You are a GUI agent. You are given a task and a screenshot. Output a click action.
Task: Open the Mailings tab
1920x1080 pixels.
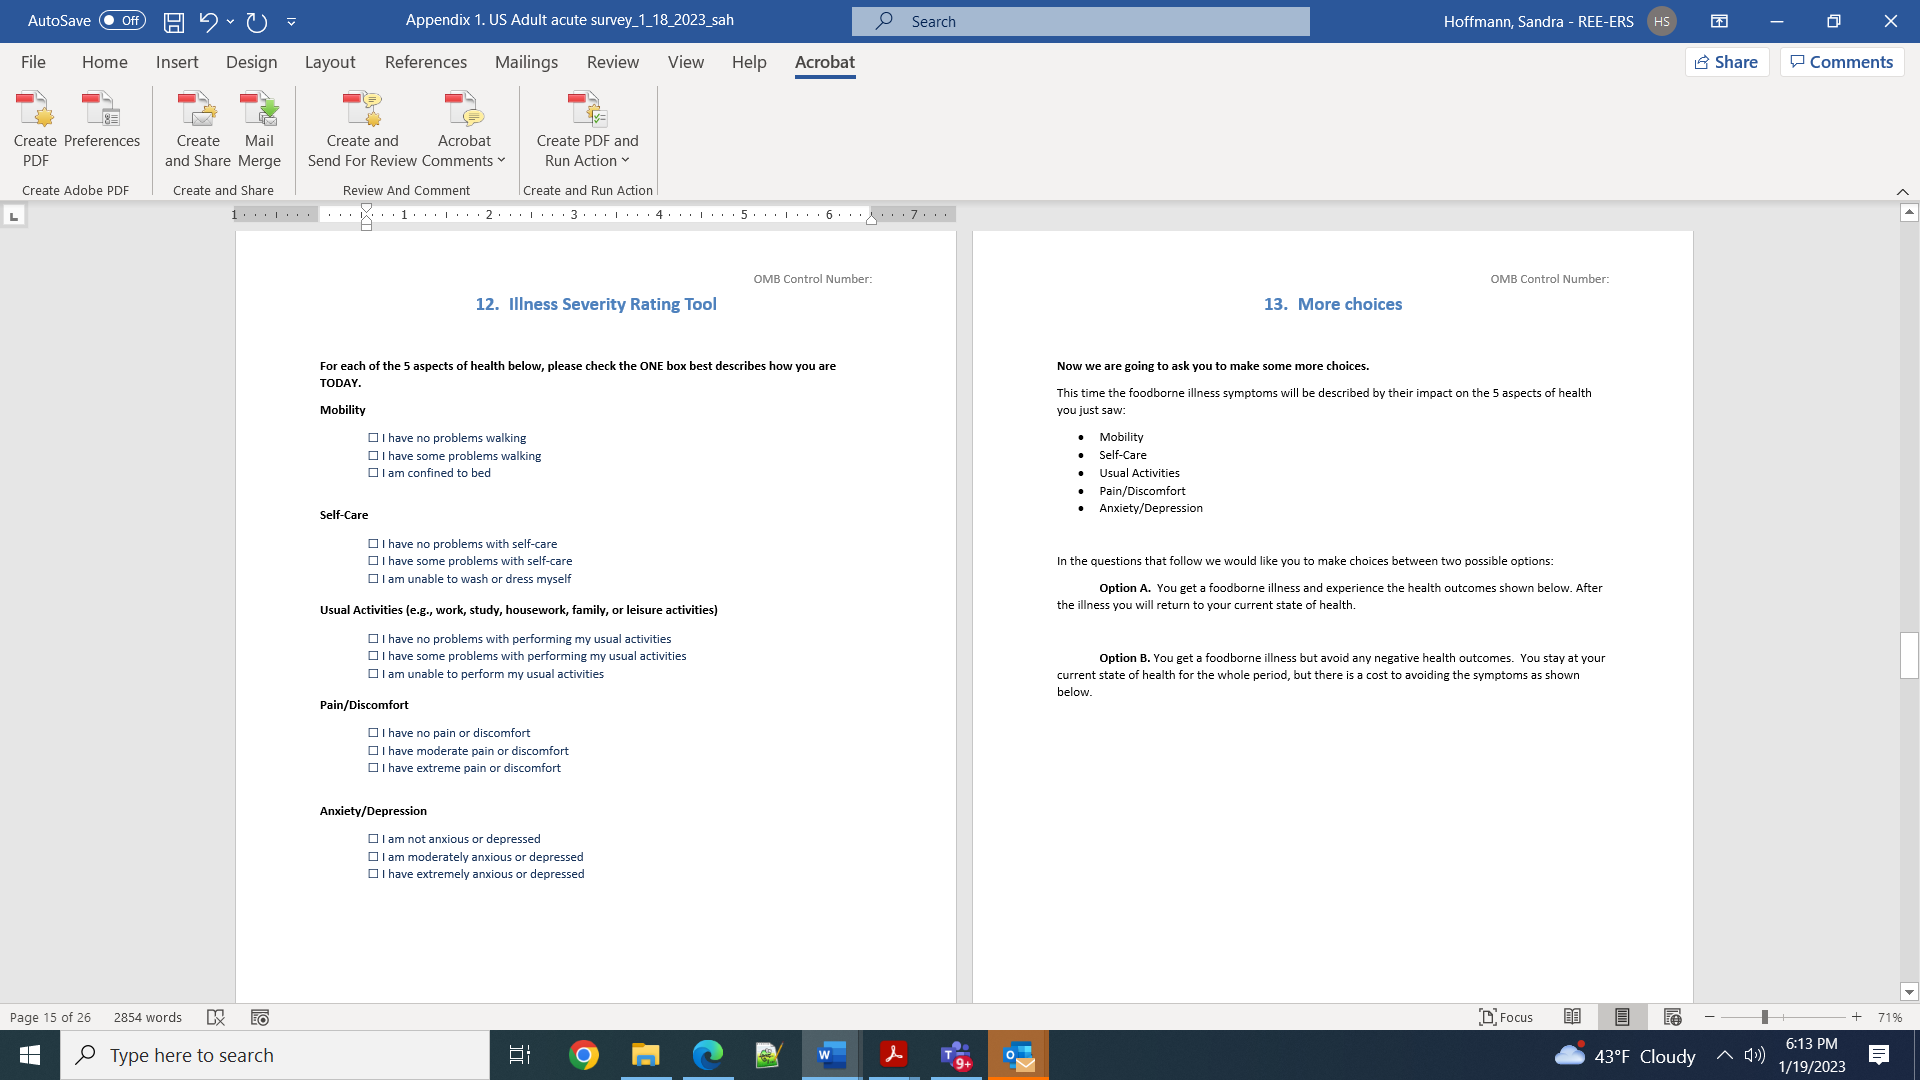tap(526, 62)
